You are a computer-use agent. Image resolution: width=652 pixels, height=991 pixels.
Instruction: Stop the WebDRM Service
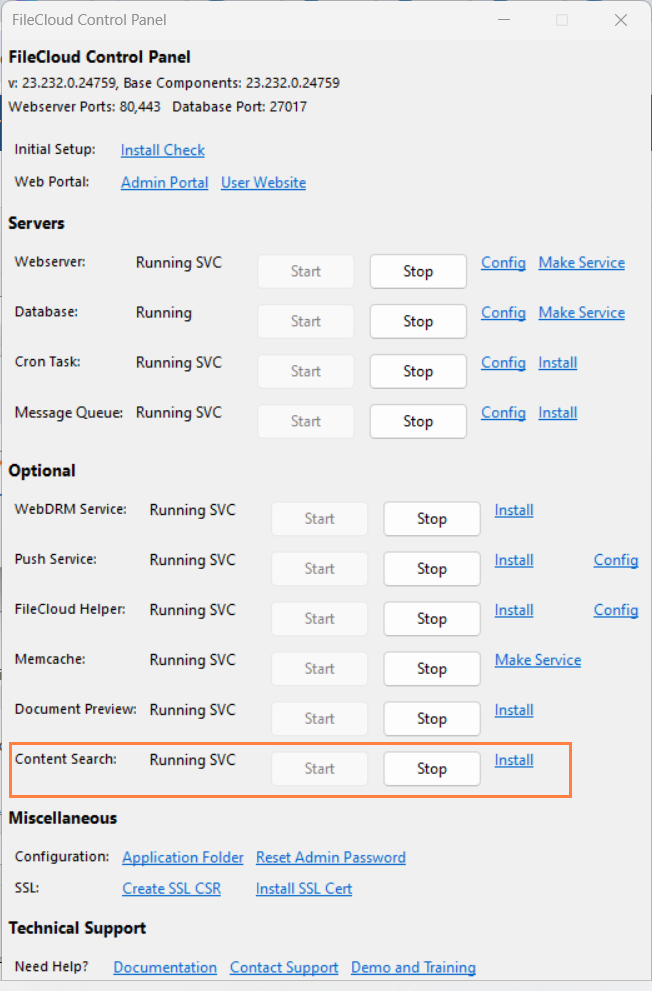pos(431,519)
